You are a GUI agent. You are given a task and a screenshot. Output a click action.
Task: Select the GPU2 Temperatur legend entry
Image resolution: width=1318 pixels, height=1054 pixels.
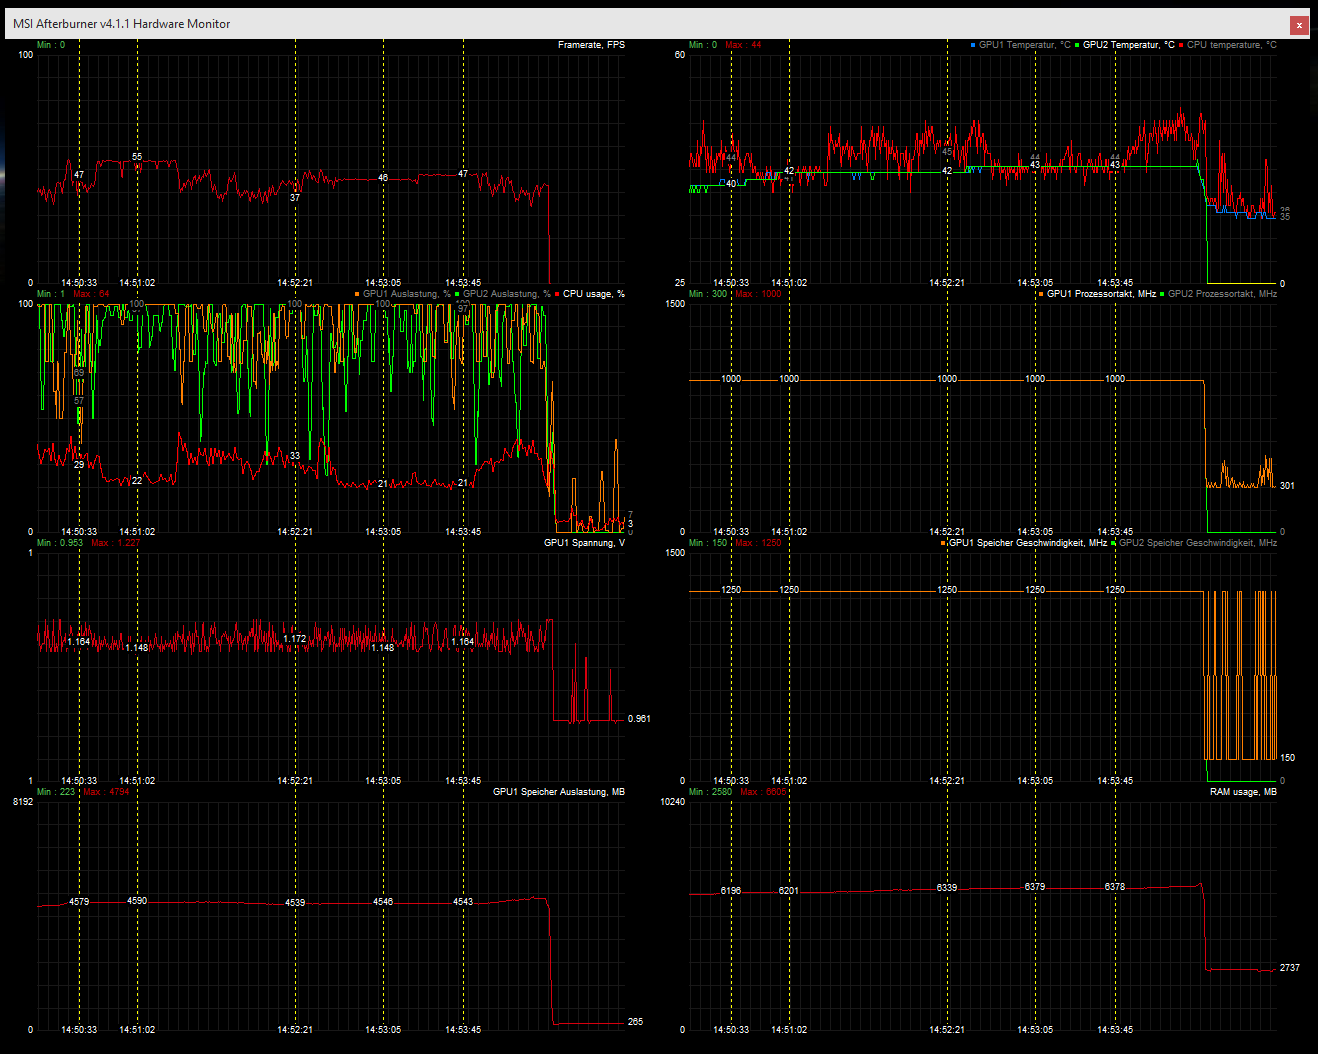click(x=1128, y=45)
